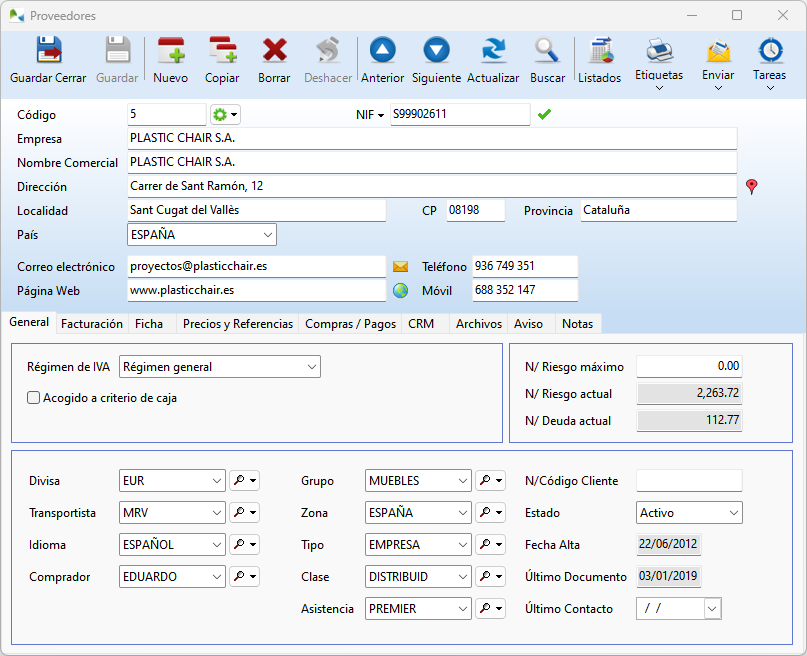
Task: Expand the Régimen de IVA dropdown
Action: coord(311,367)
